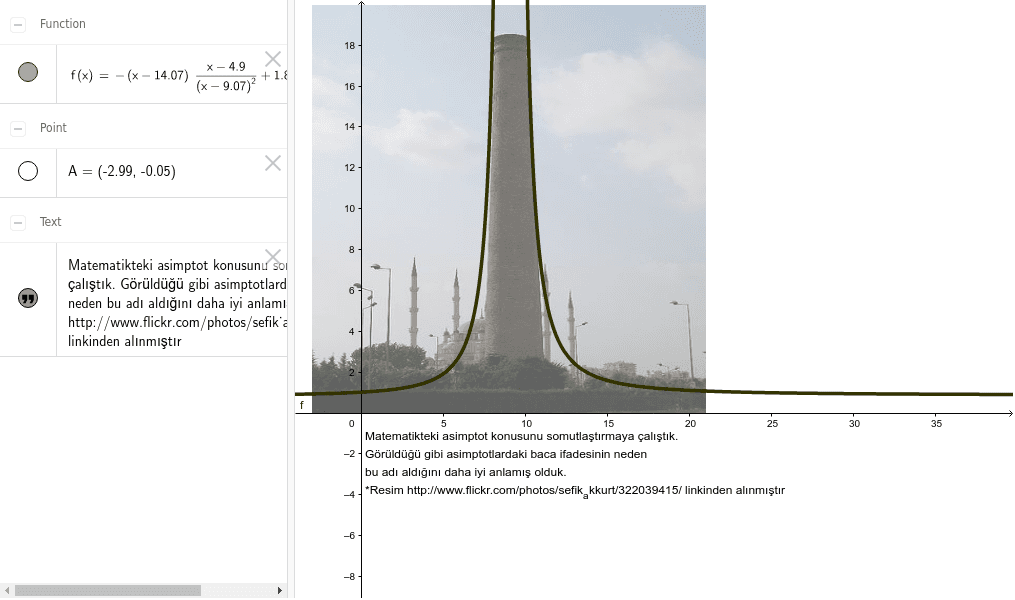Screen dimensions: 1015x600
Task: Click the algebra panel horizontal scrollbar thumb
Action: [108, 590]
